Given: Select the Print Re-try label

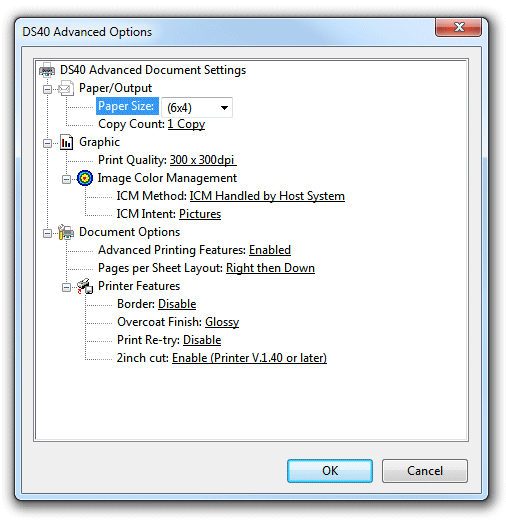Looking at the screenshot, I should point(148,340).
